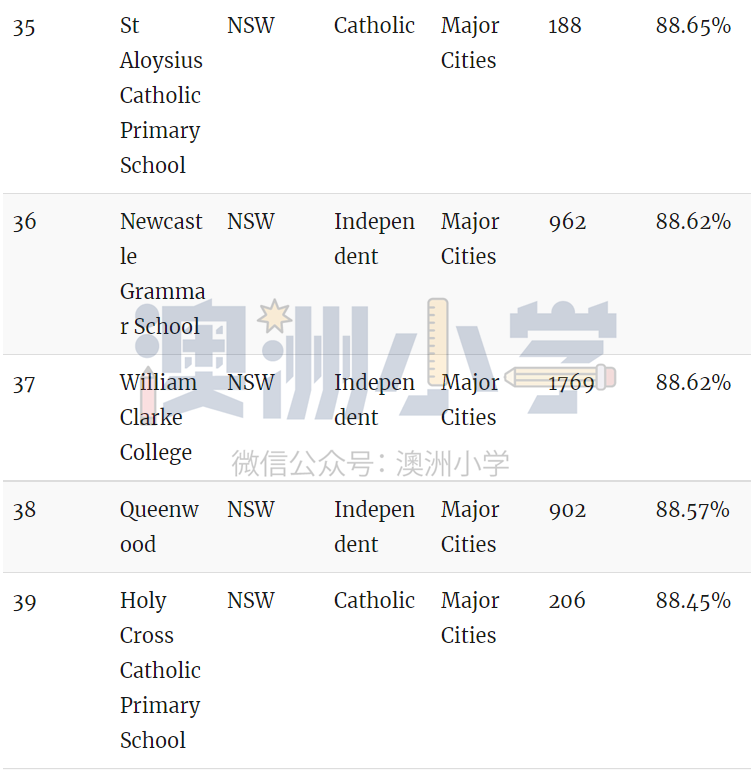The width and height of the screenshot is (751, 770).
Task: Click rank number 37
Action: 24,384
